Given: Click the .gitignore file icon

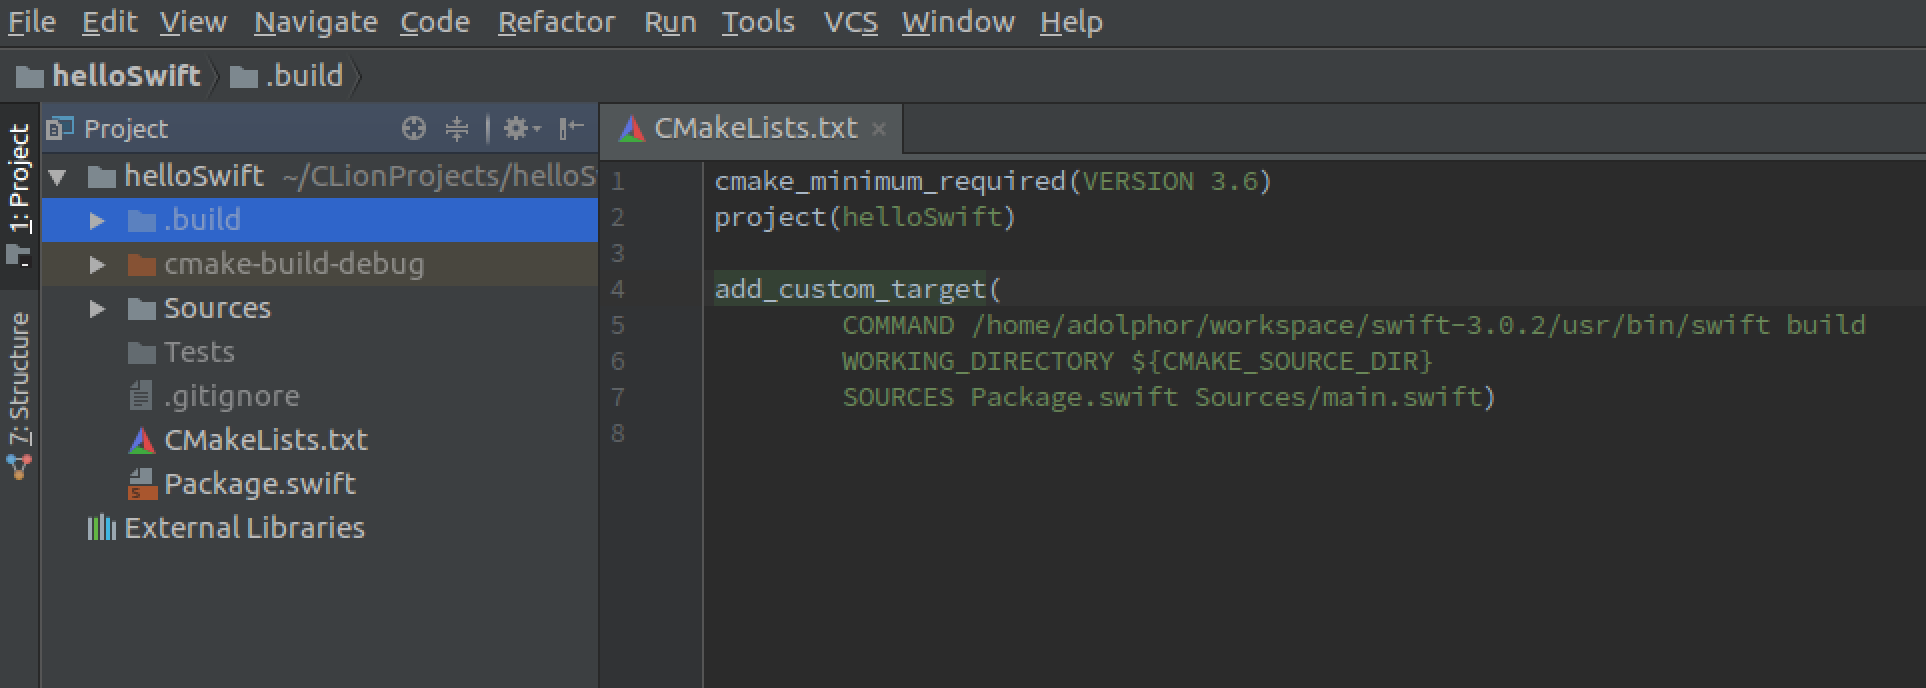Looking at the screenshot, I should click(141, 396).
